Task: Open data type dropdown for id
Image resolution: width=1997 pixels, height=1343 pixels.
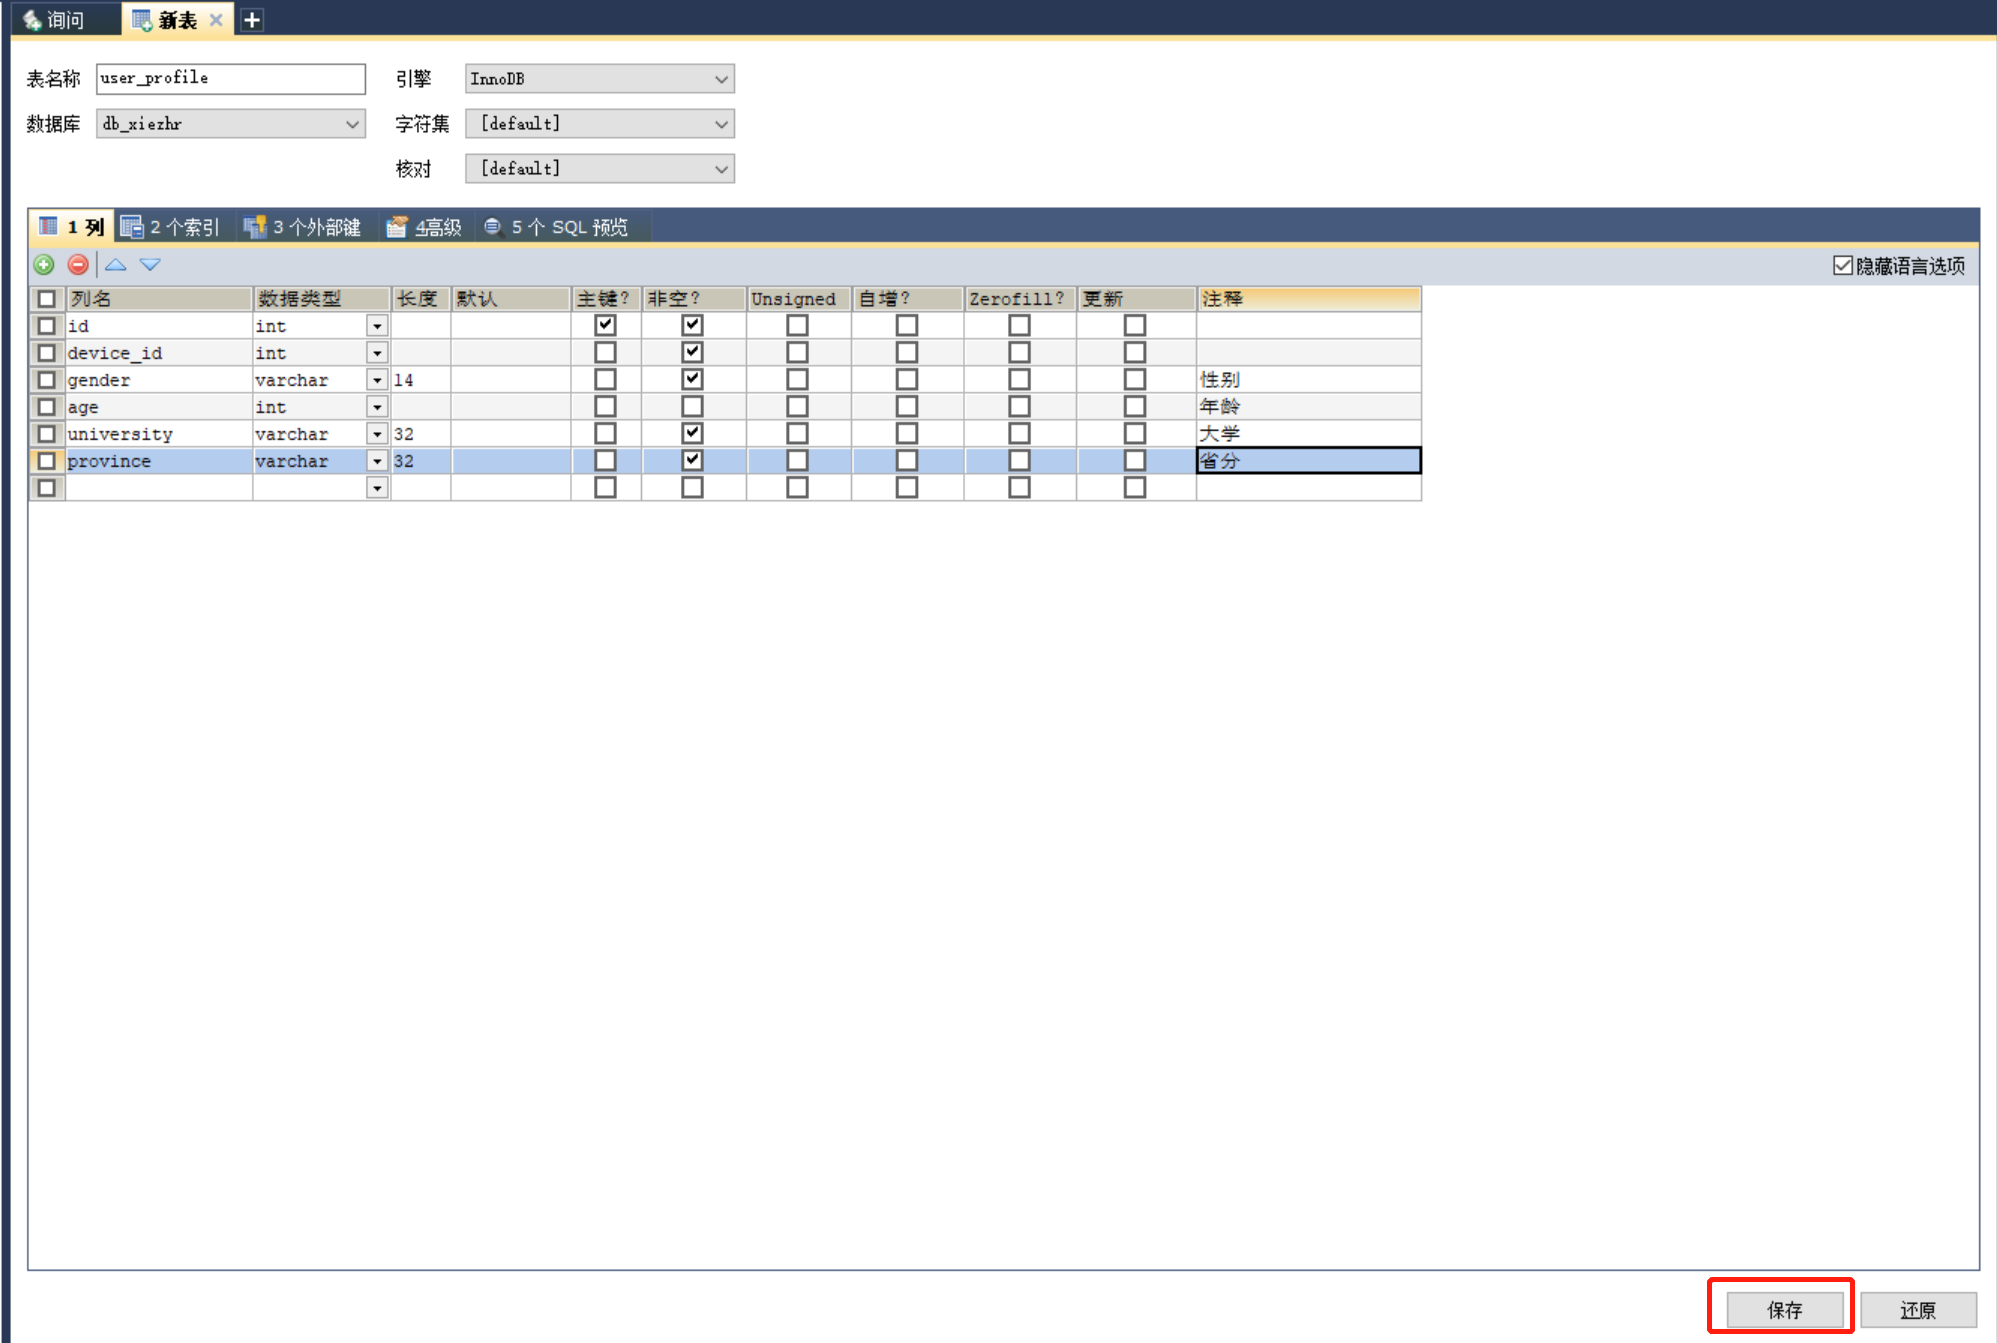Action: click(377, 326)
